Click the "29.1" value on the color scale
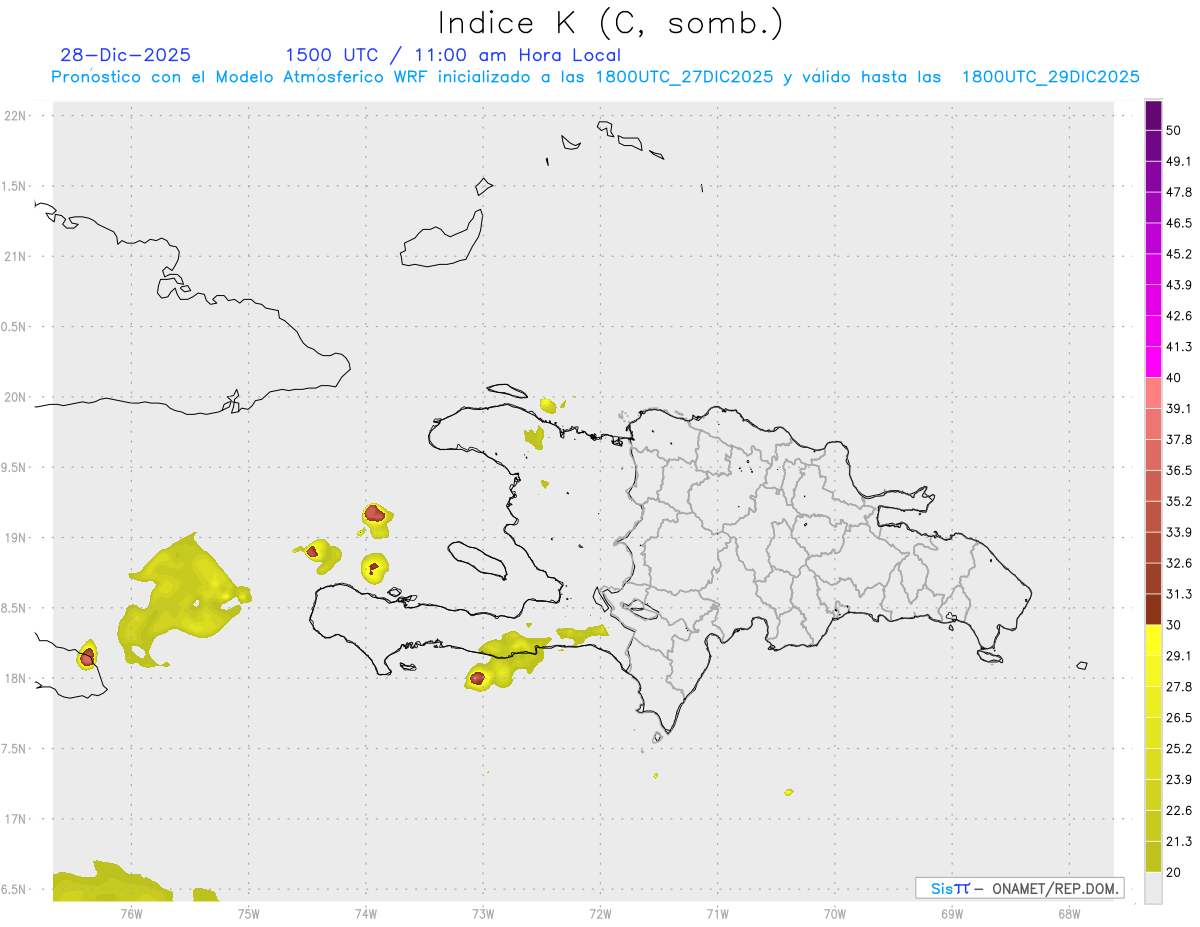Viewport: 1200px width, 927px height. click(x=1179, y=656)
